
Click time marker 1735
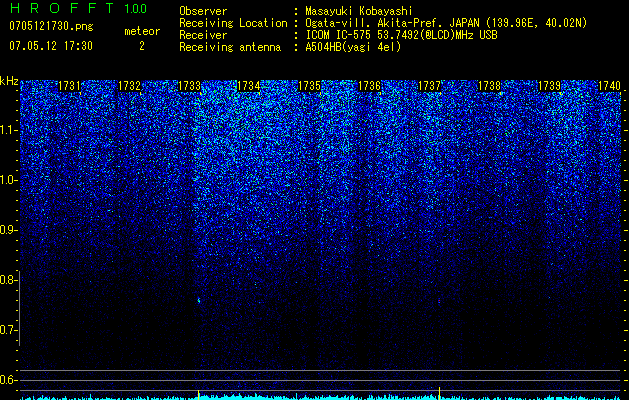click(309, 86)
